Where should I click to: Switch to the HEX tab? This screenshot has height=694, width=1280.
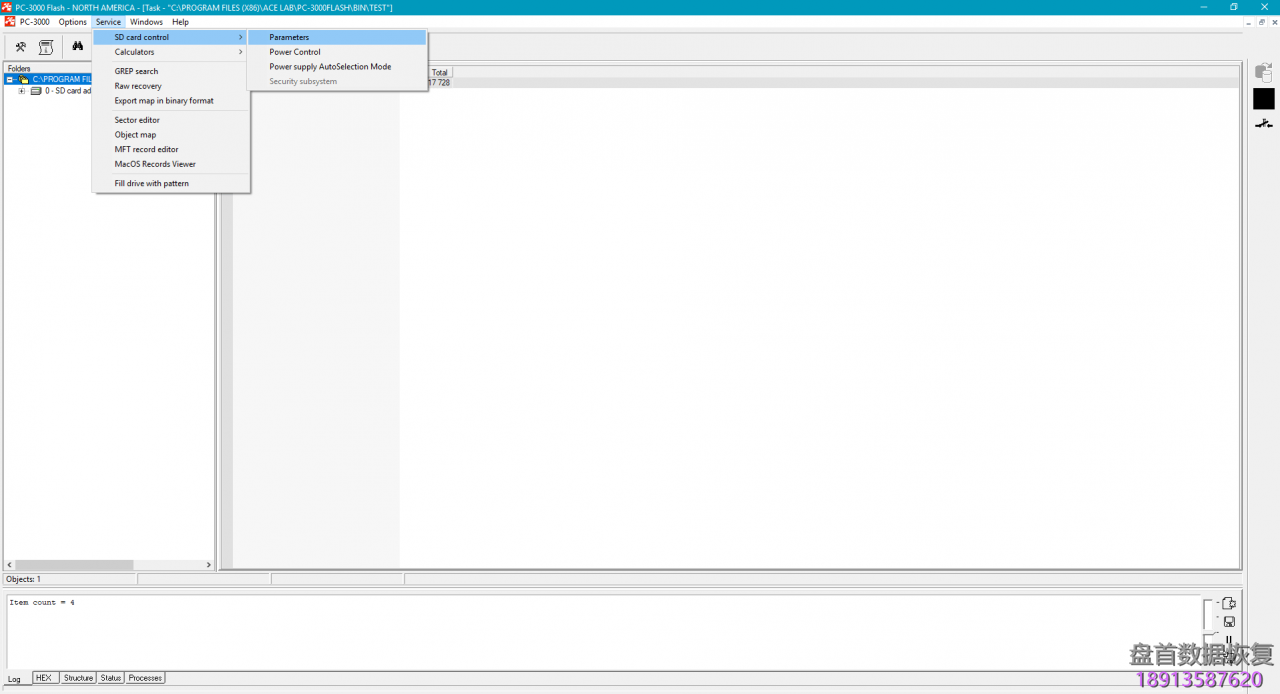coord(43,678)
